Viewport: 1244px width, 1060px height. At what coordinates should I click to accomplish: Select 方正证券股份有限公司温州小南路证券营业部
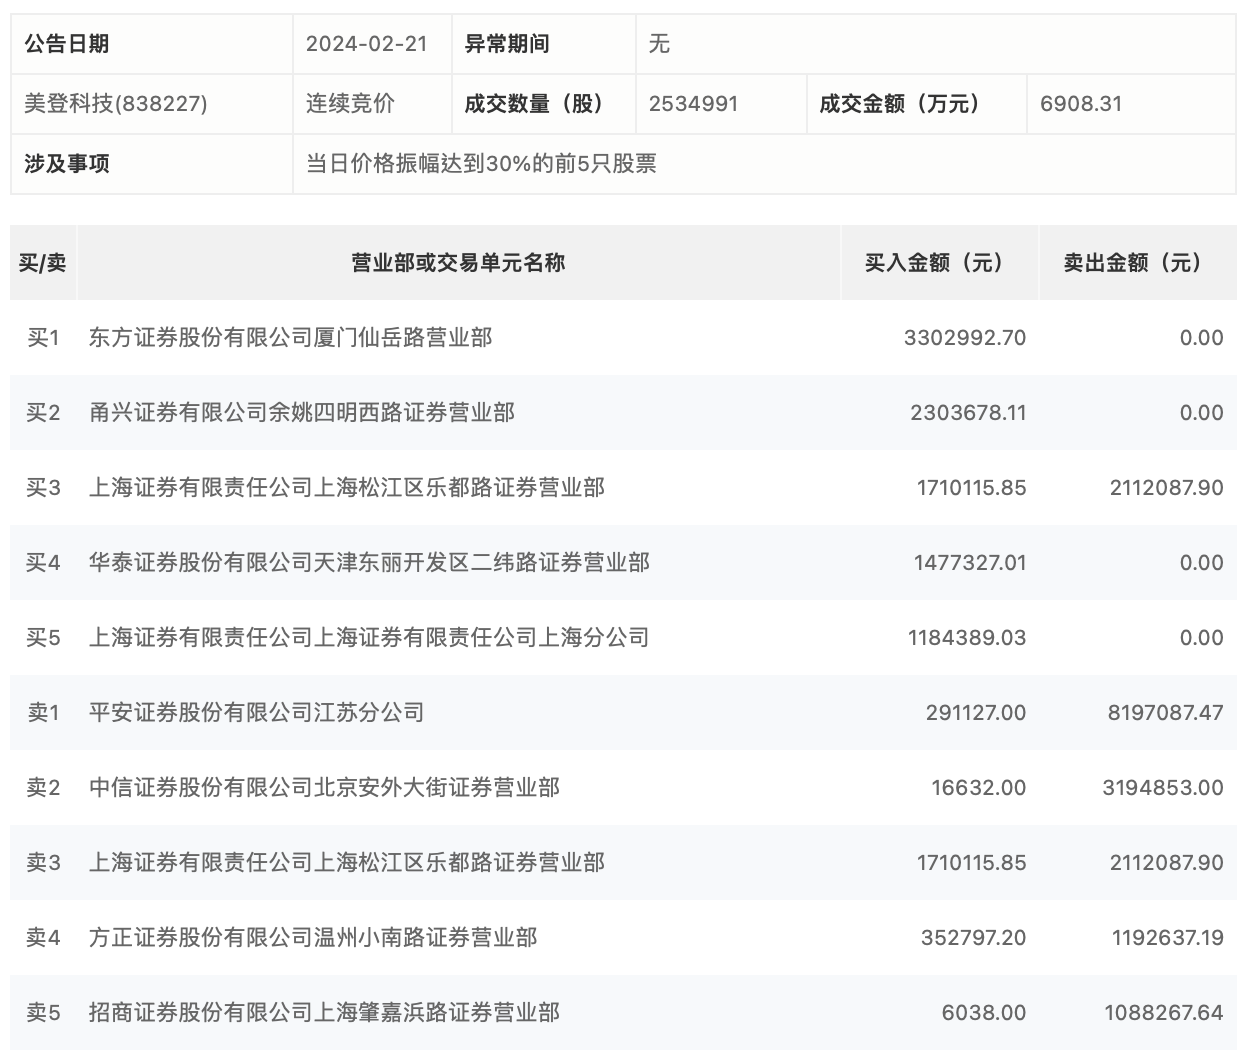[313, 938]
